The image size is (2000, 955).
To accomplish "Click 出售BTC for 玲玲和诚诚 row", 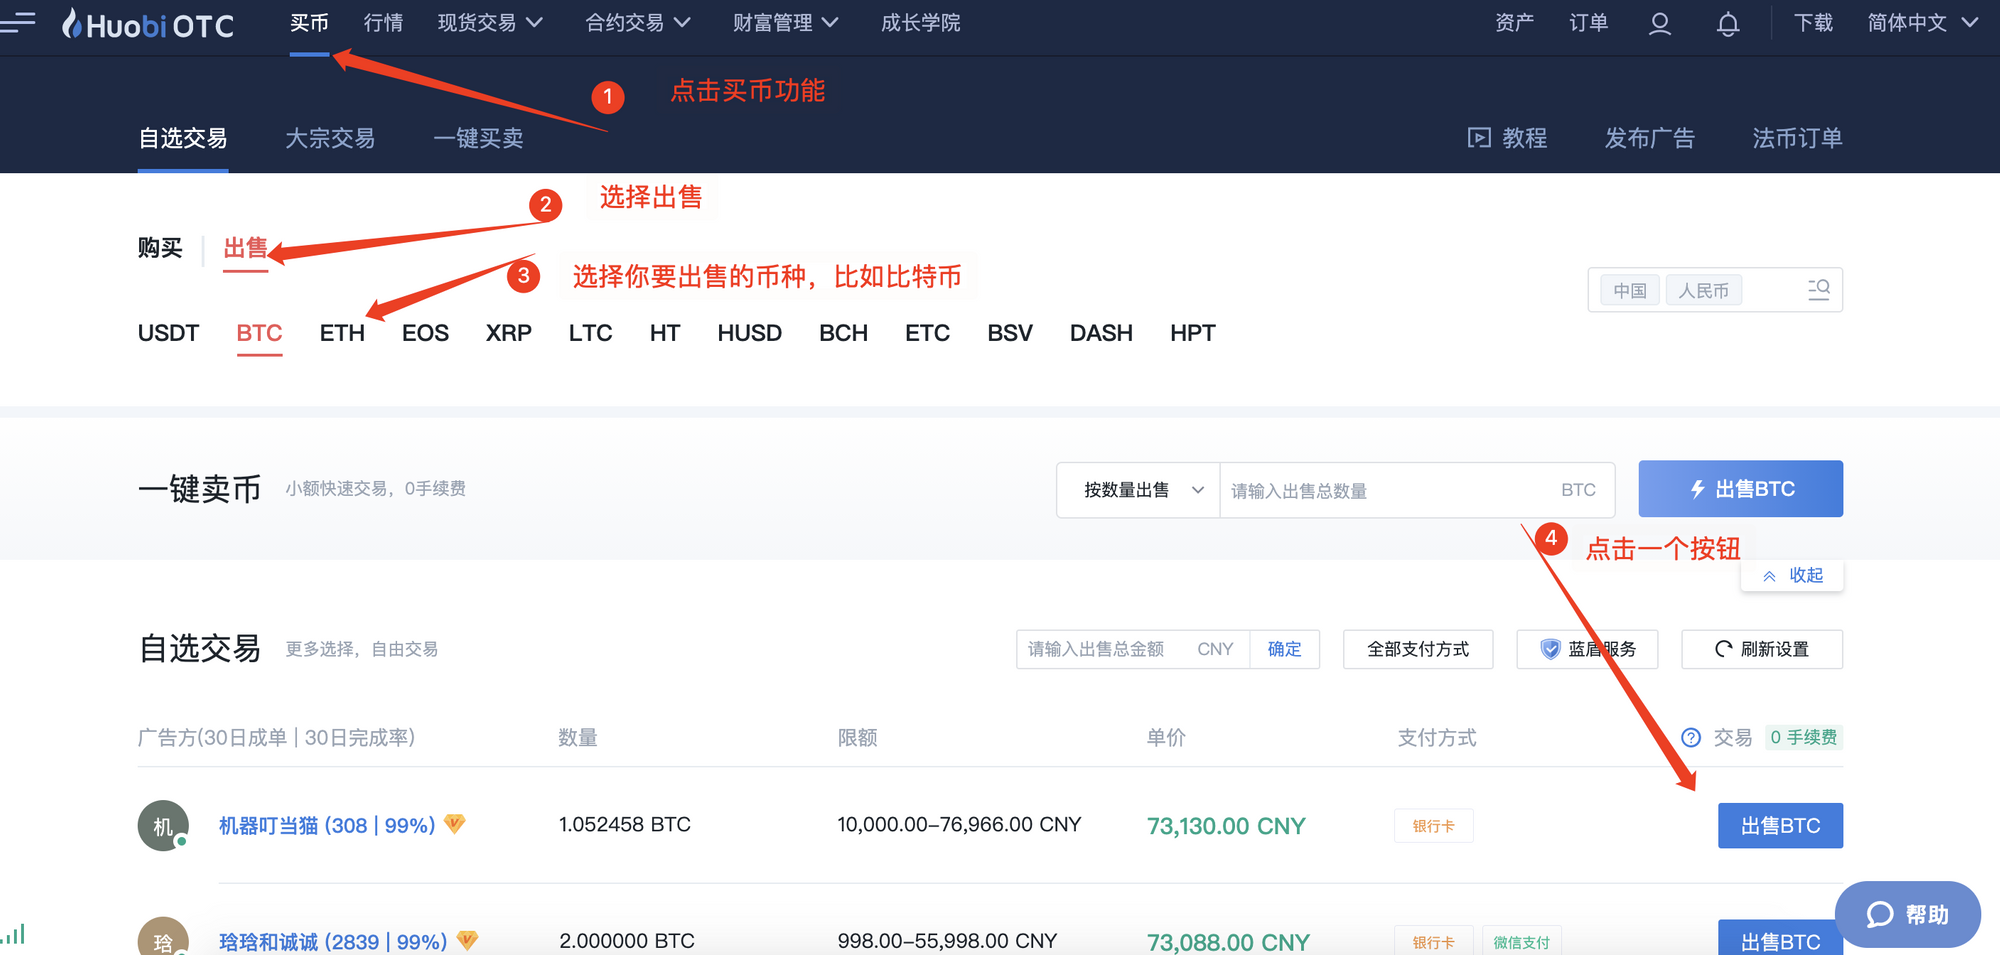I will pyautogui.click(x=1780, y=938).
